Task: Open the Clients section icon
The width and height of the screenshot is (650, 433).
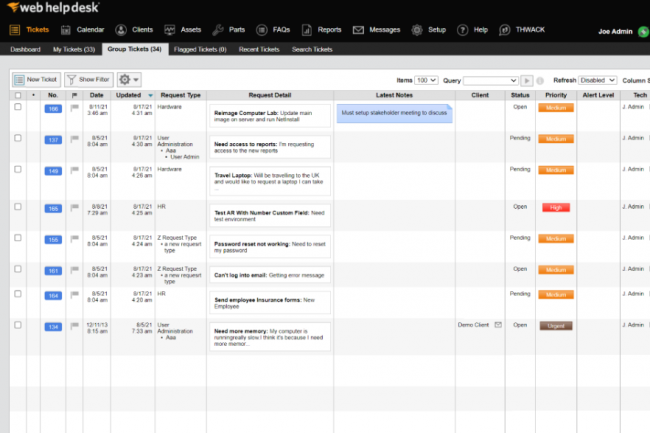Action: pyautogui.click(x=121, y=30)
